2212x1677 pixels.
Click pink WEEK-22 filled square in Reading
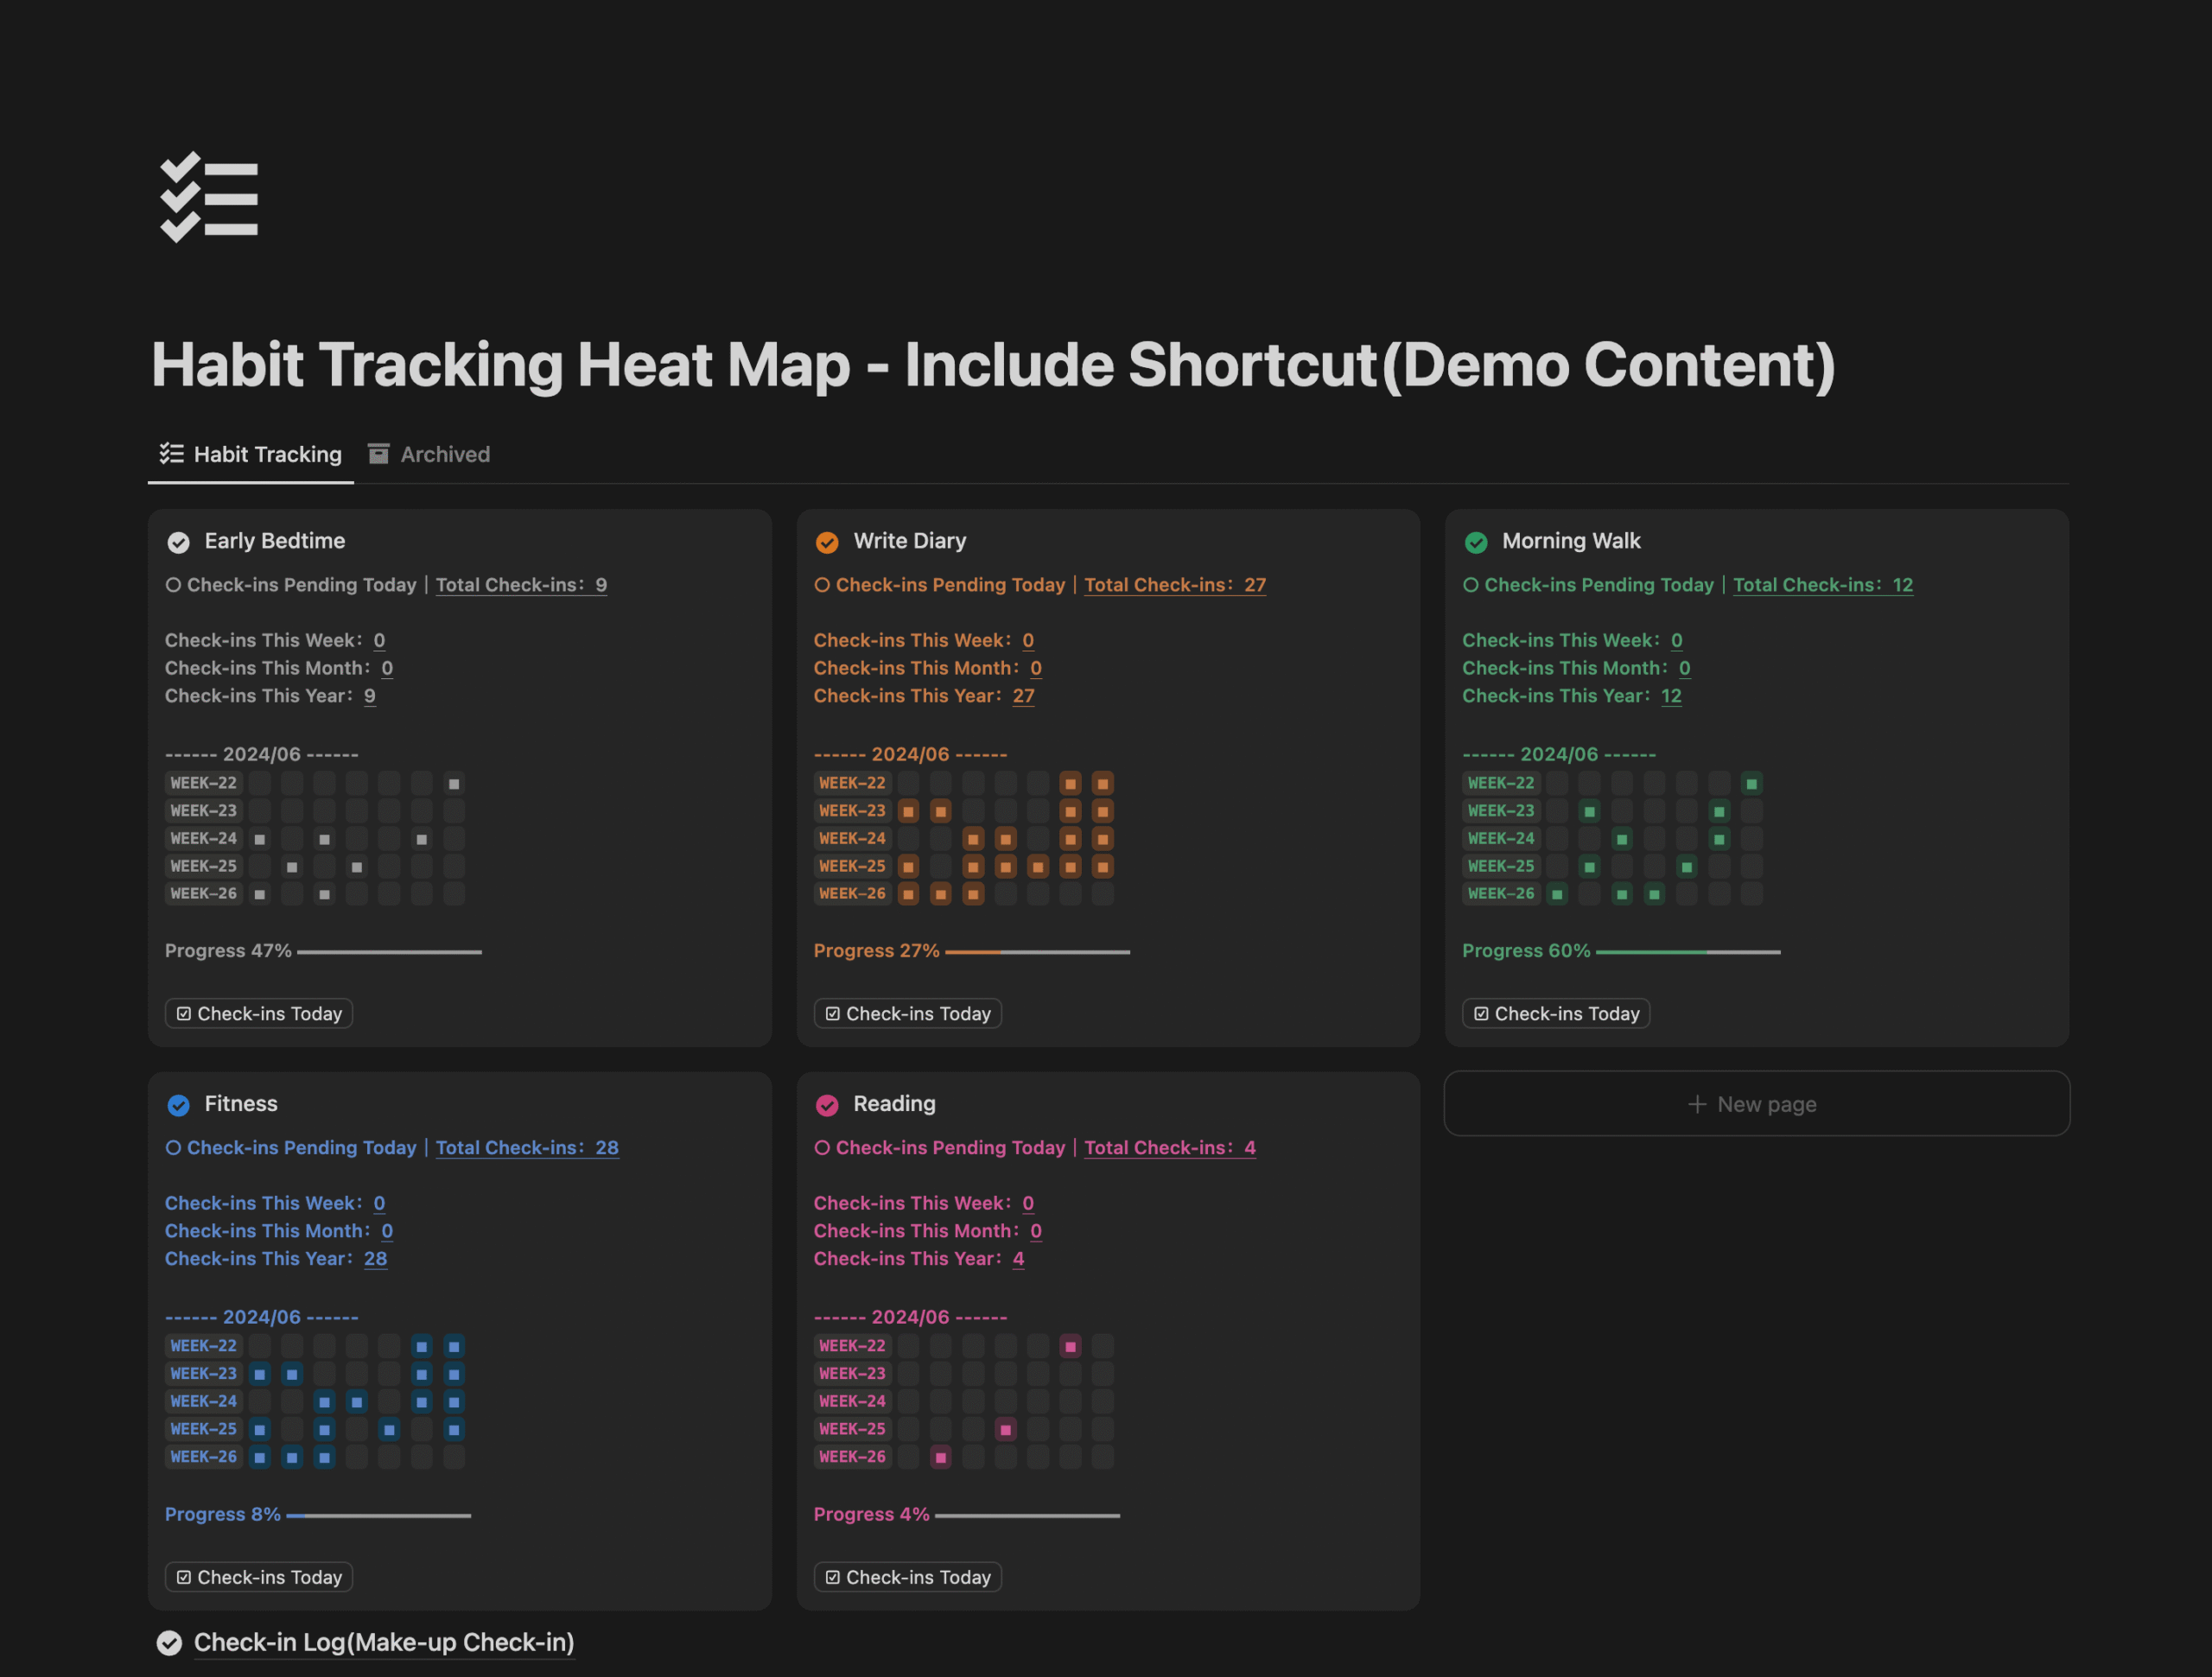pyautogui.click(x=1071, y=1347)
